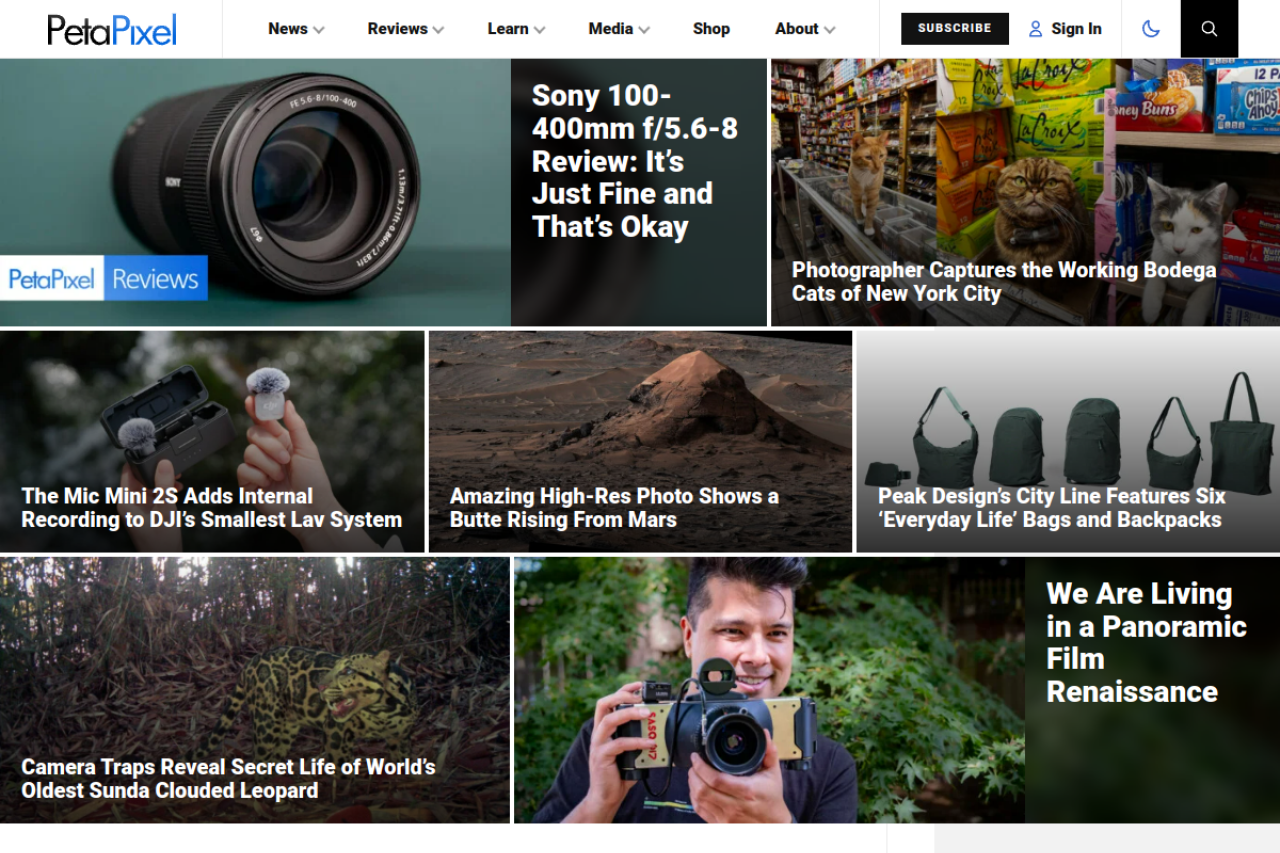1280x853 pixels.
Task: Expand the Media dropdown chevron
Action: click(x=644, y=30)
